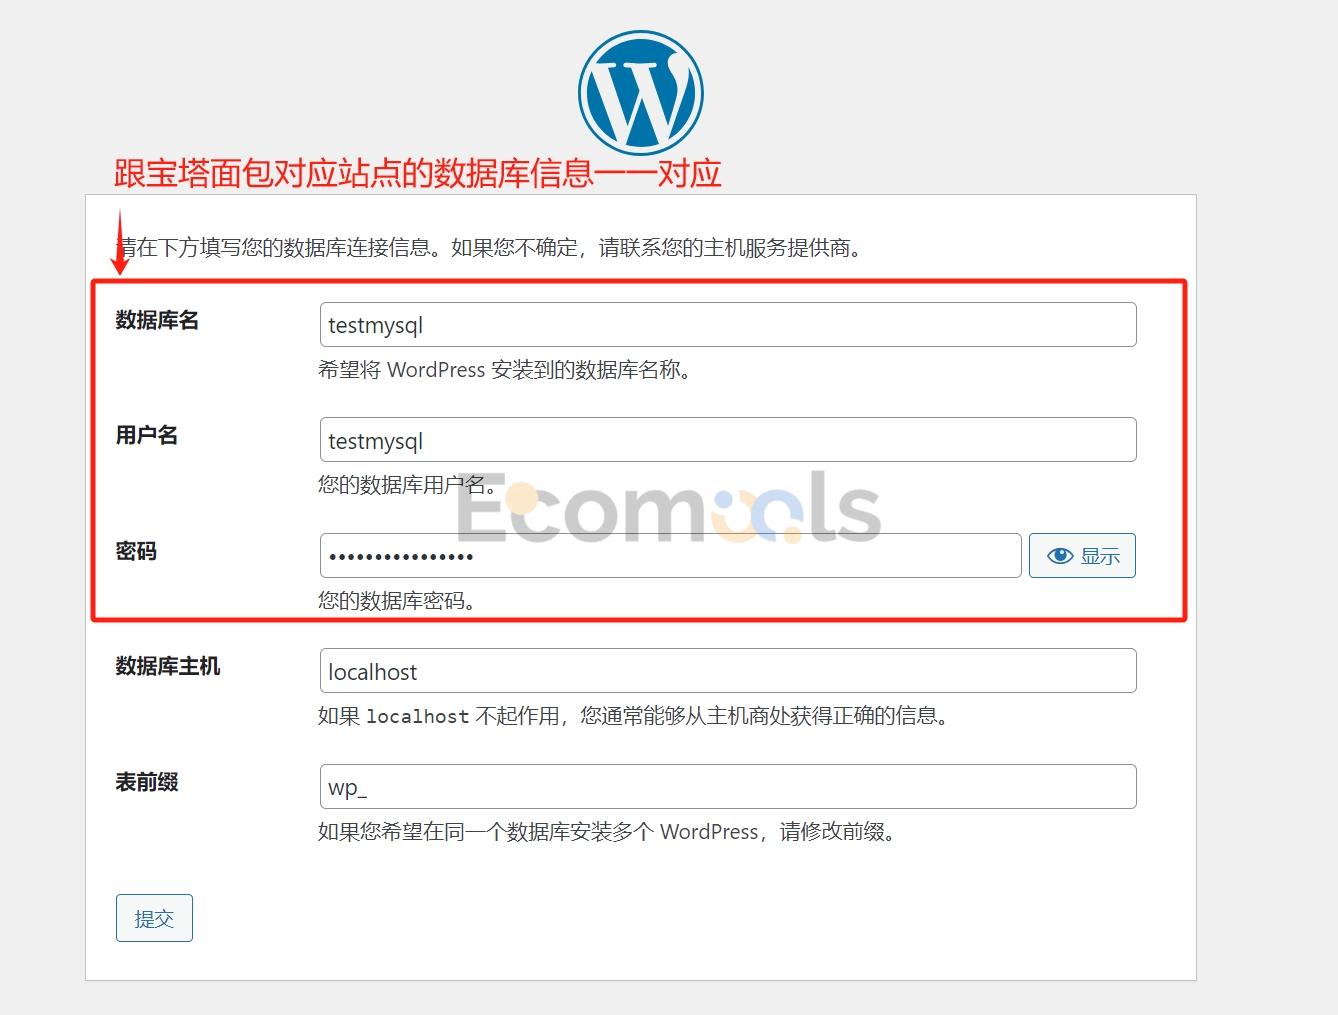
Task: Select the 数据库主机 localhost field
Action: (x=728, y=671)
